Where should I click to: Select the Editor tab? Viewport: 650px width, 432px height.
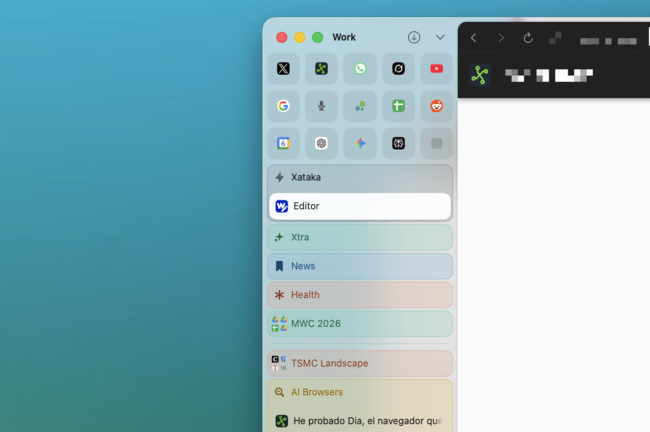(x=359, y=206)
